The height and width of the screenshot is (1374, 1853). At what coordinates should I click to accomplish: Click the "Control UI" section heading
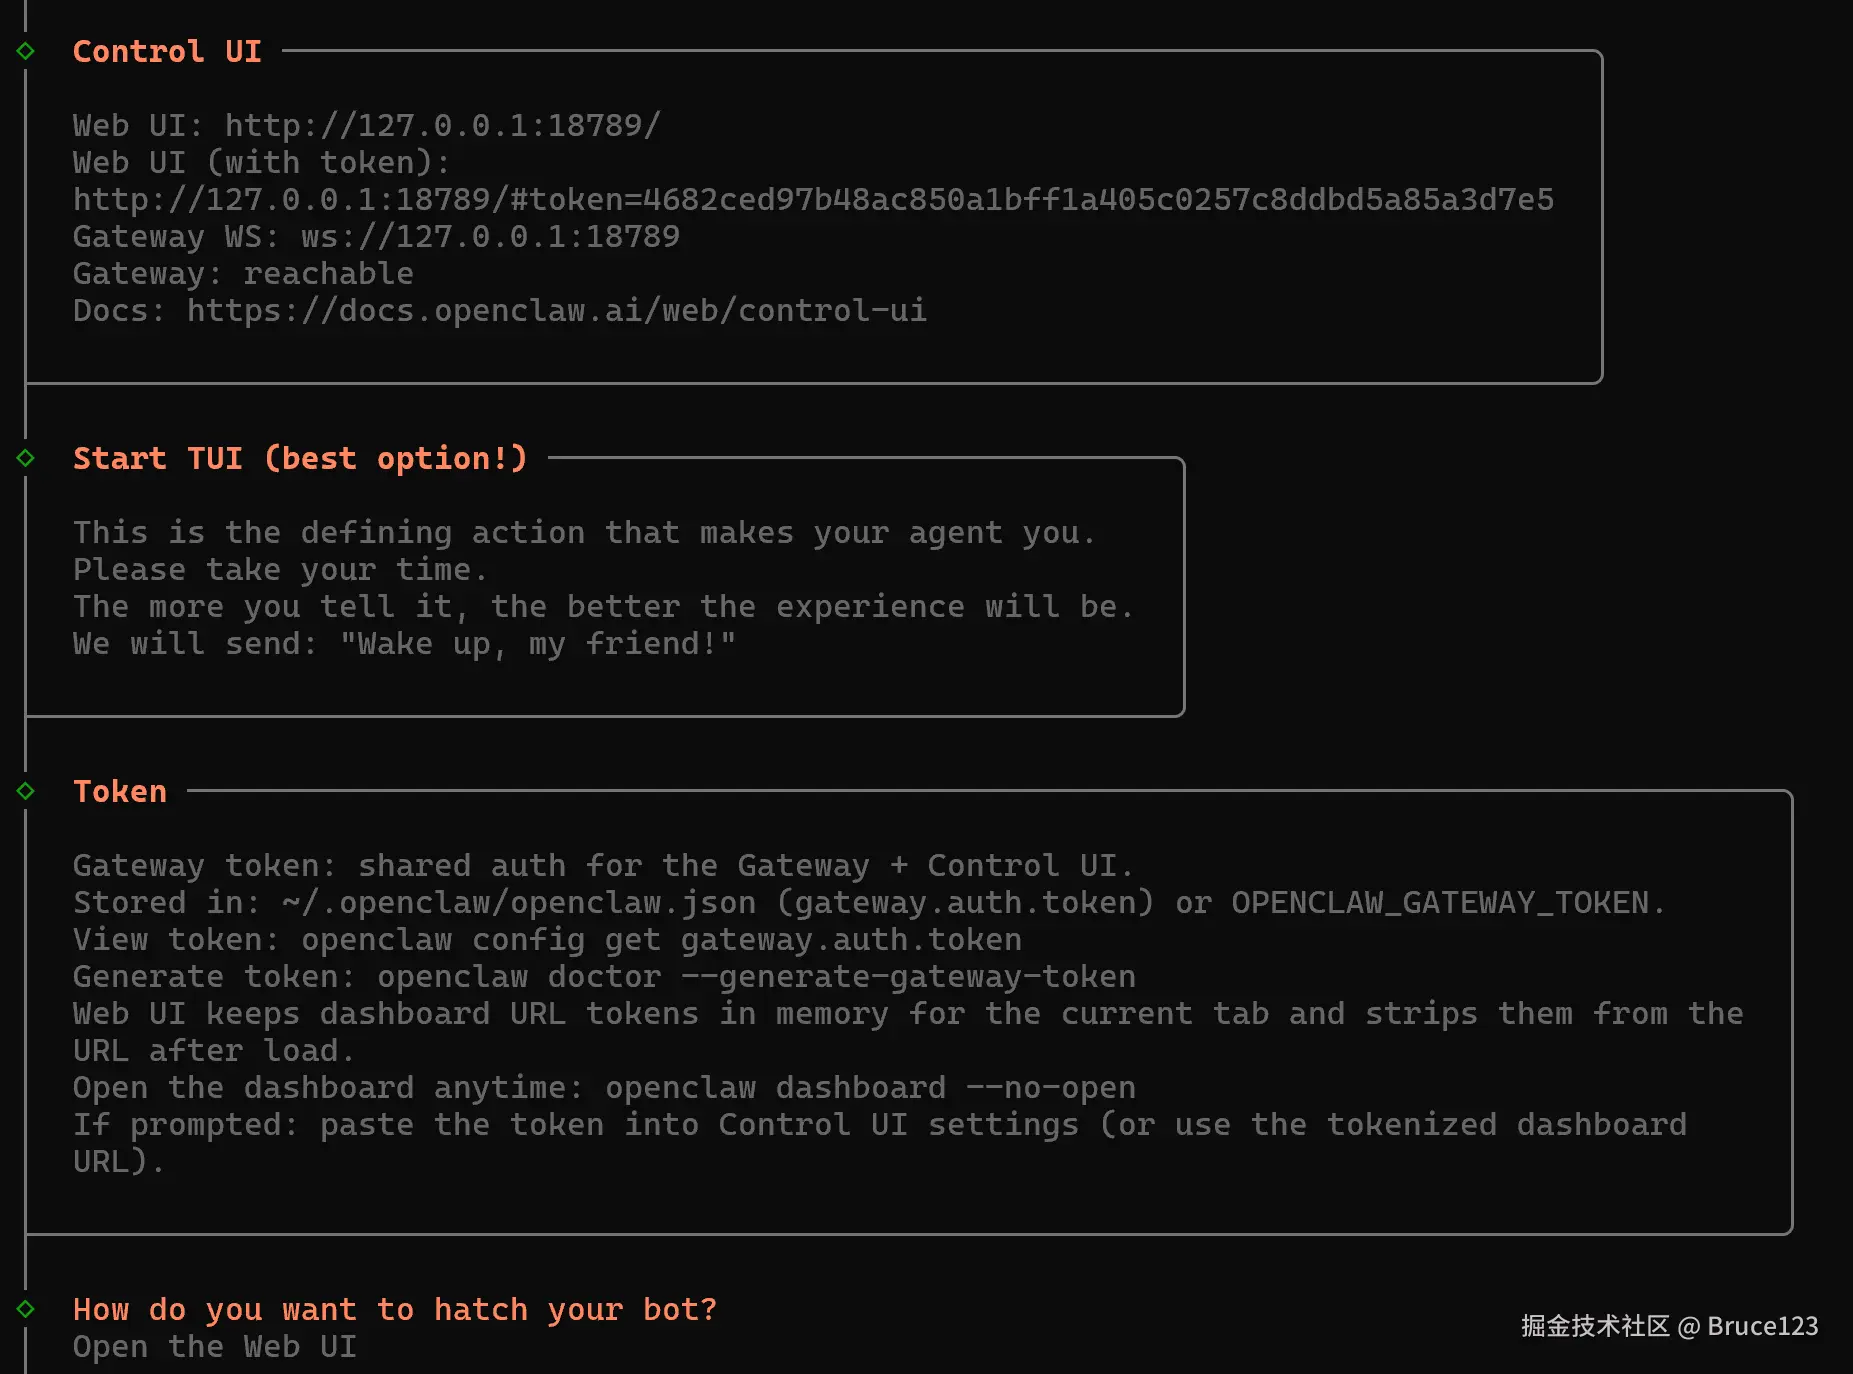(x=167, y=51)
